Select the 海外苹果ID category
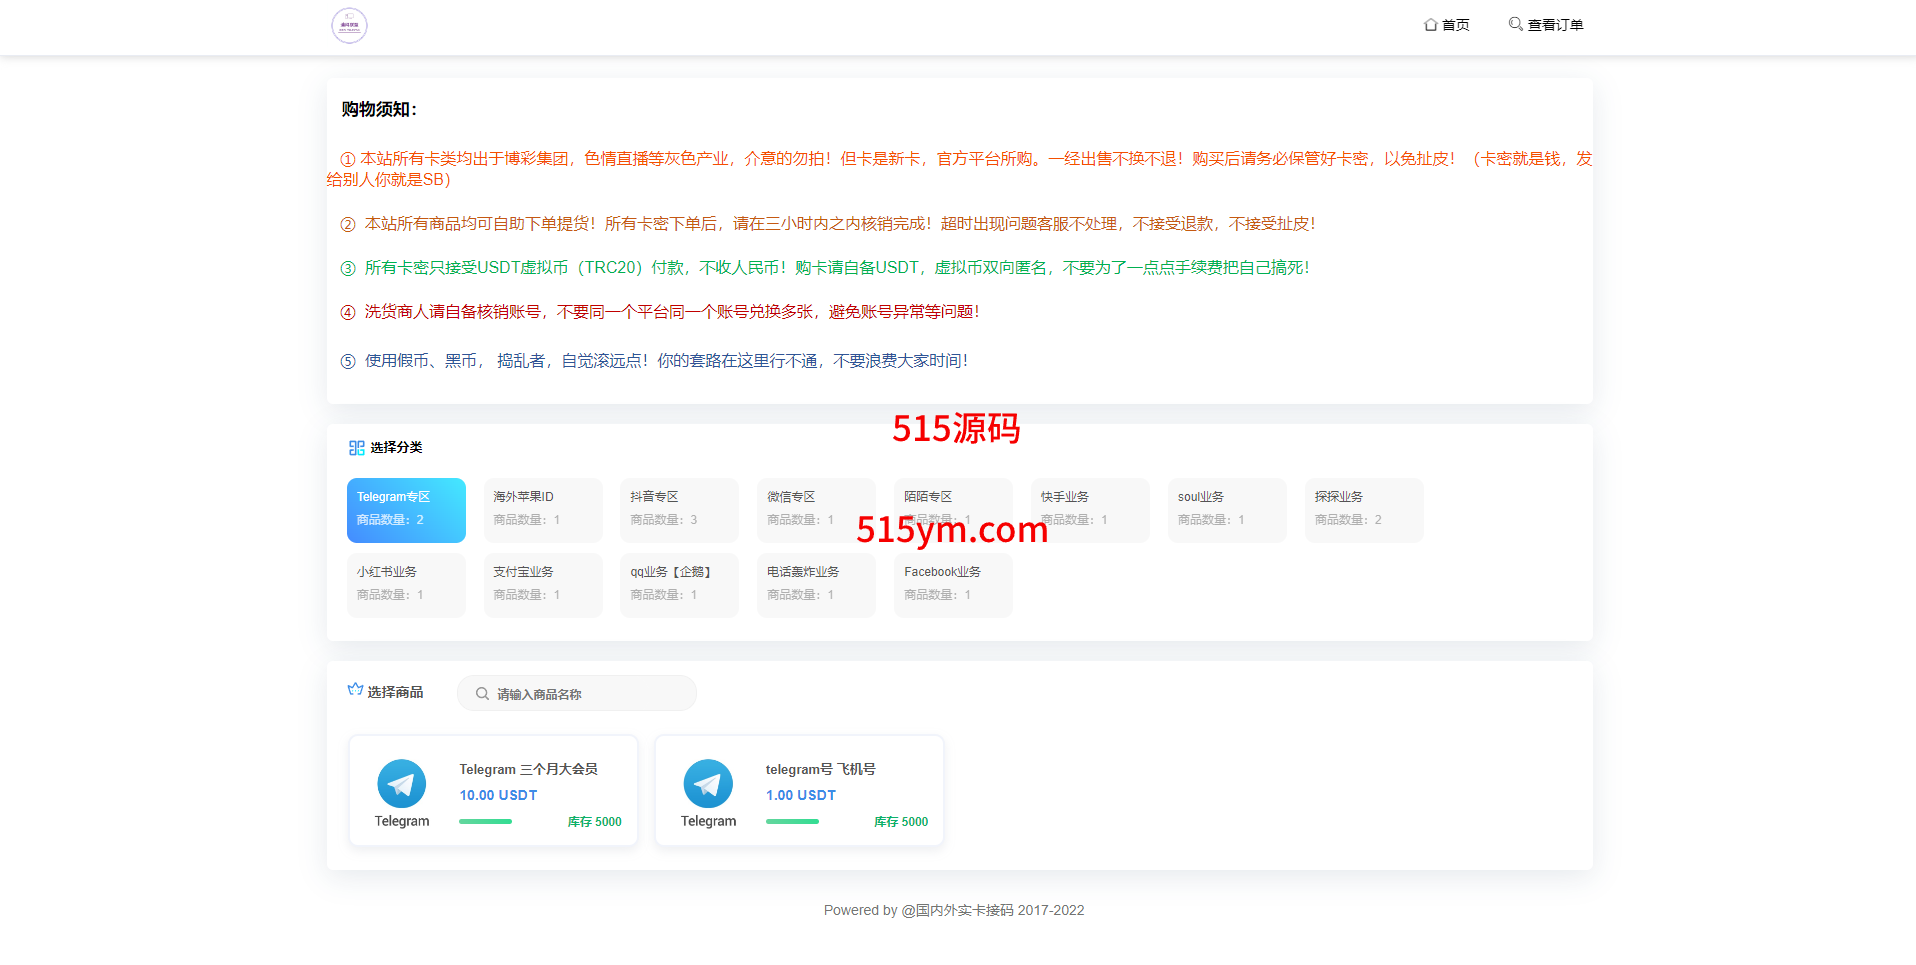This screenshot has height=965, width=1916. (543, 510)
